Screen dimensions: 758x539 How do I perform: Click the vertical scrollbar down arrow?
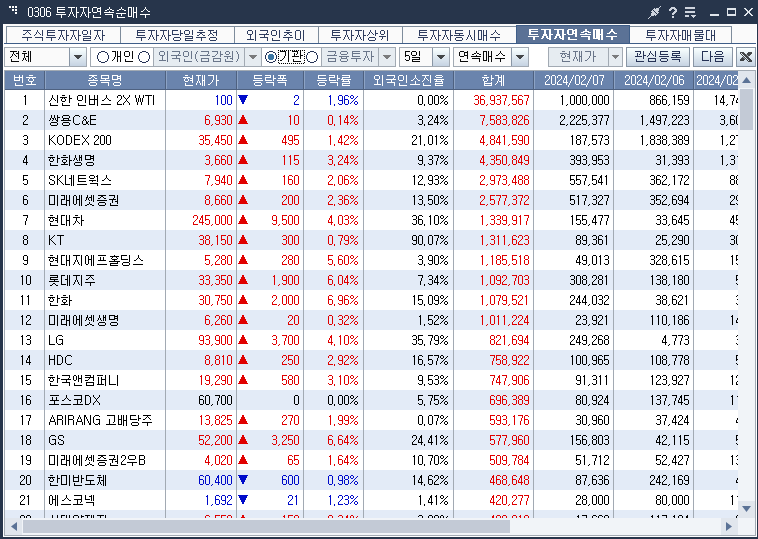746,509
